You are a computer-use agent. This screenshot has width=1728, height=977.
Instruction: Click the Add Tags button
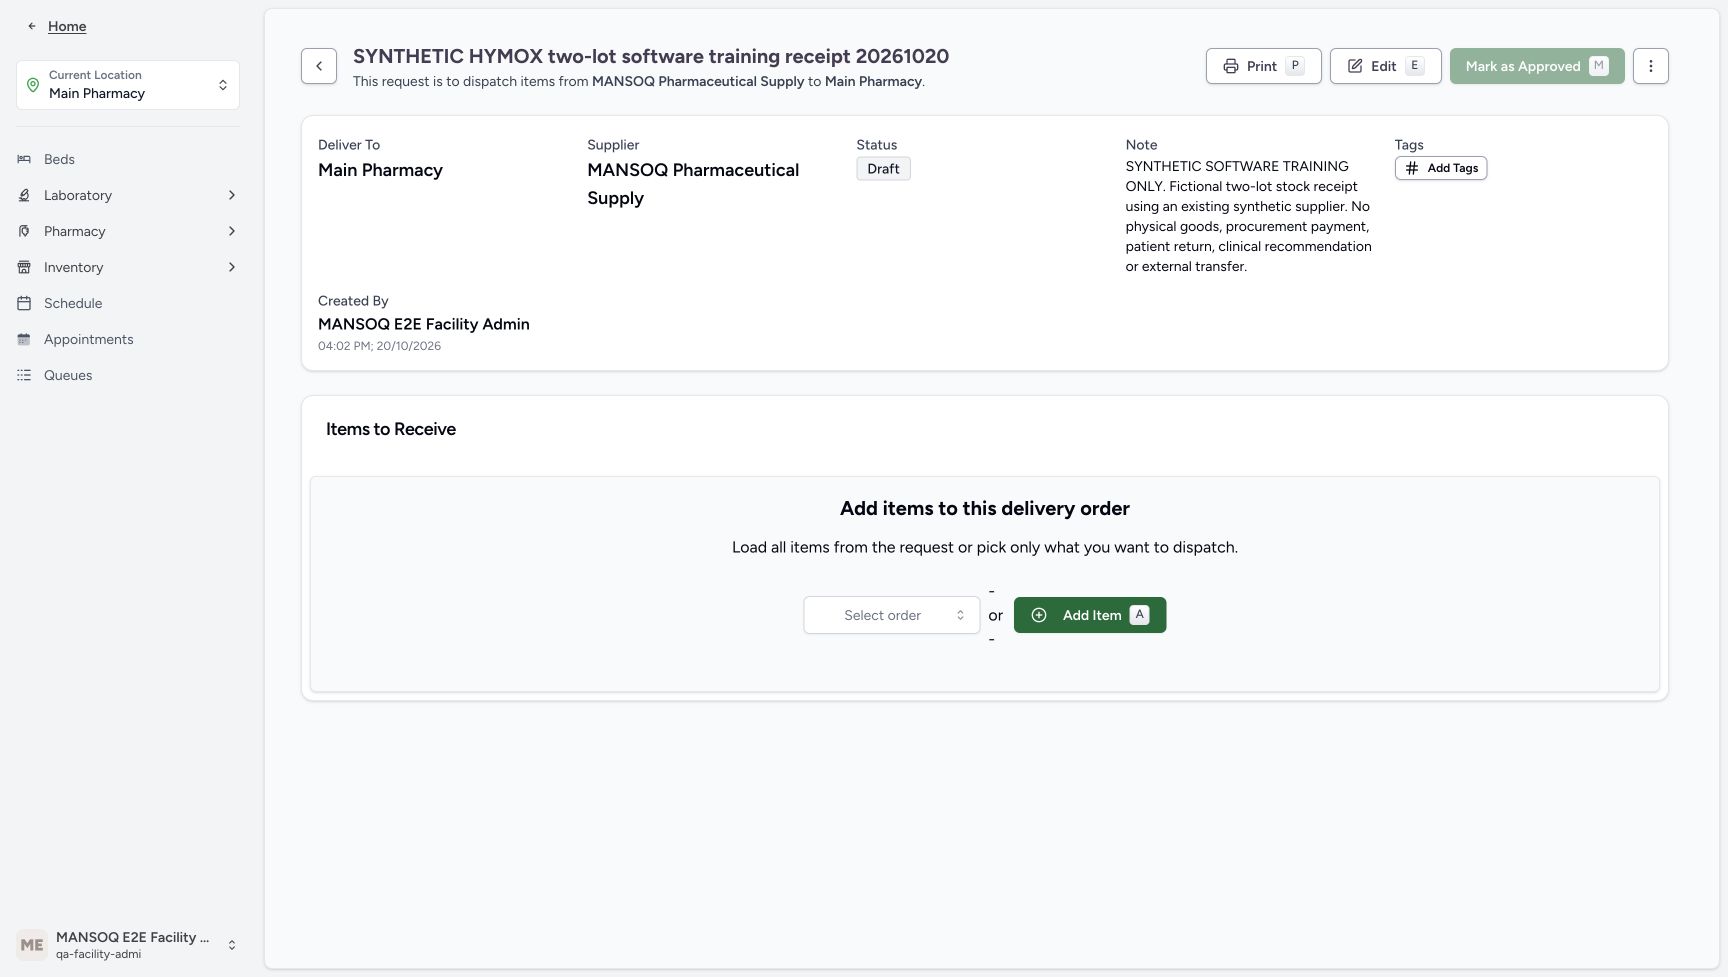click(1441, 168)
